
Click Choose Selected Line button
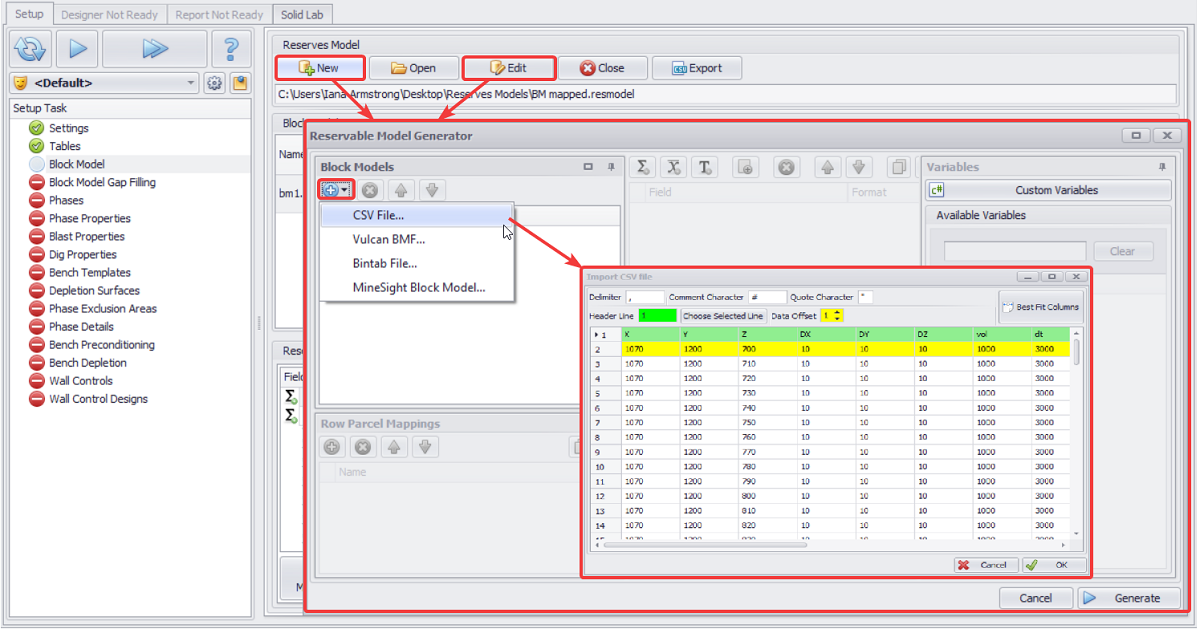(723, 315)
